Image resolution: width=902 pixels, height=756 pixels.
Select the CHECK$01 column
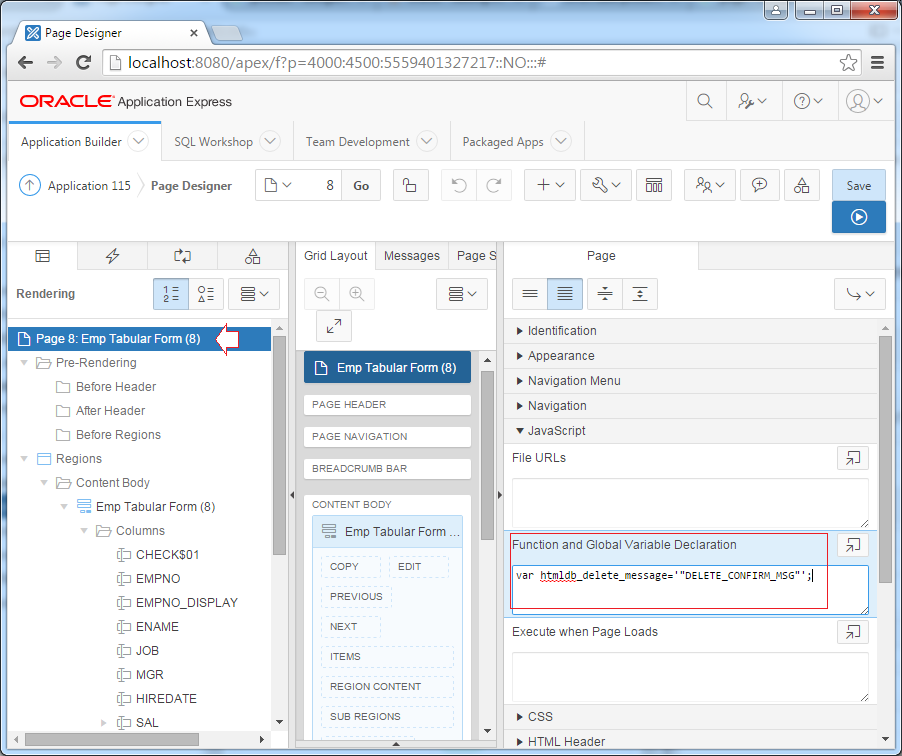pos(167,555)
